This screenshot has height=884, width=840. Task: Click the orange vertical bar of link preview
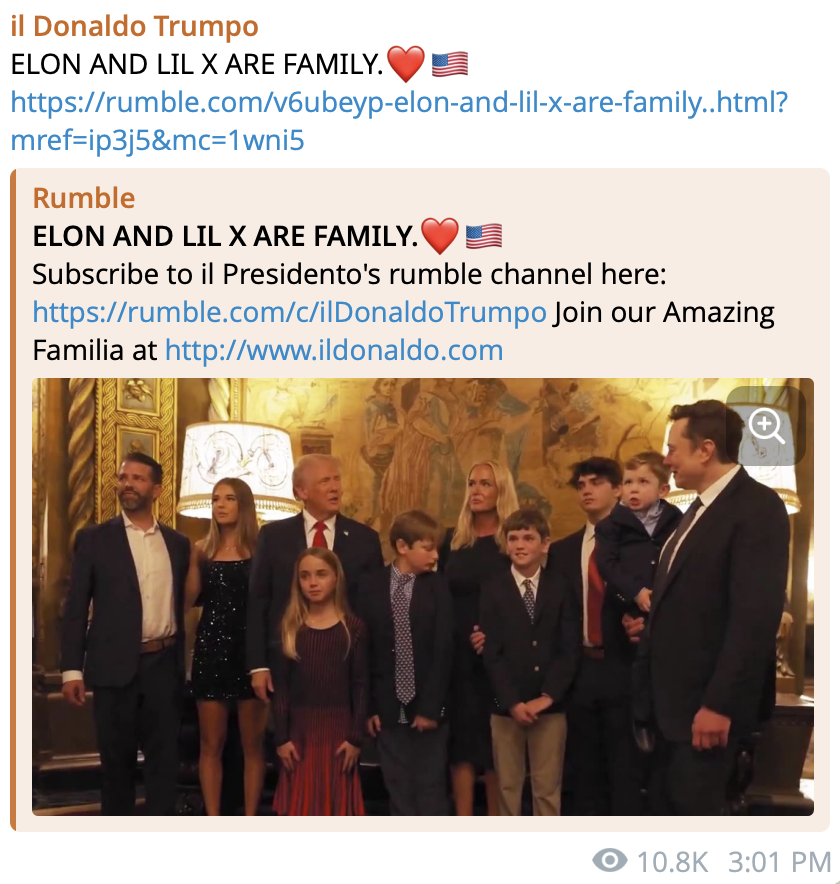pos(14,500)
